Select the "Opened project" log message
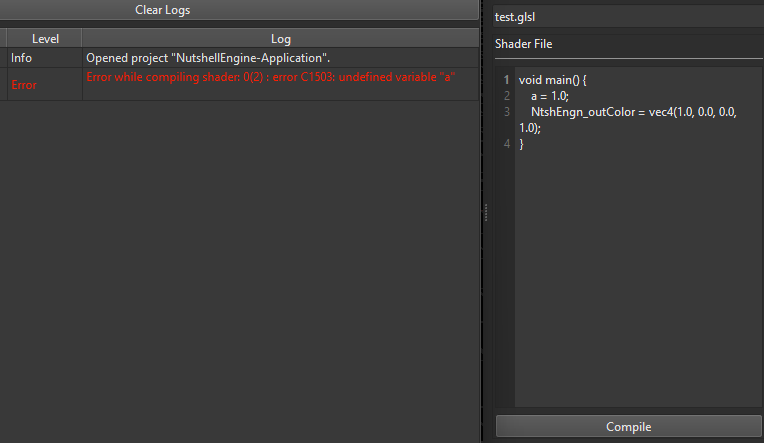 point(208,58)
